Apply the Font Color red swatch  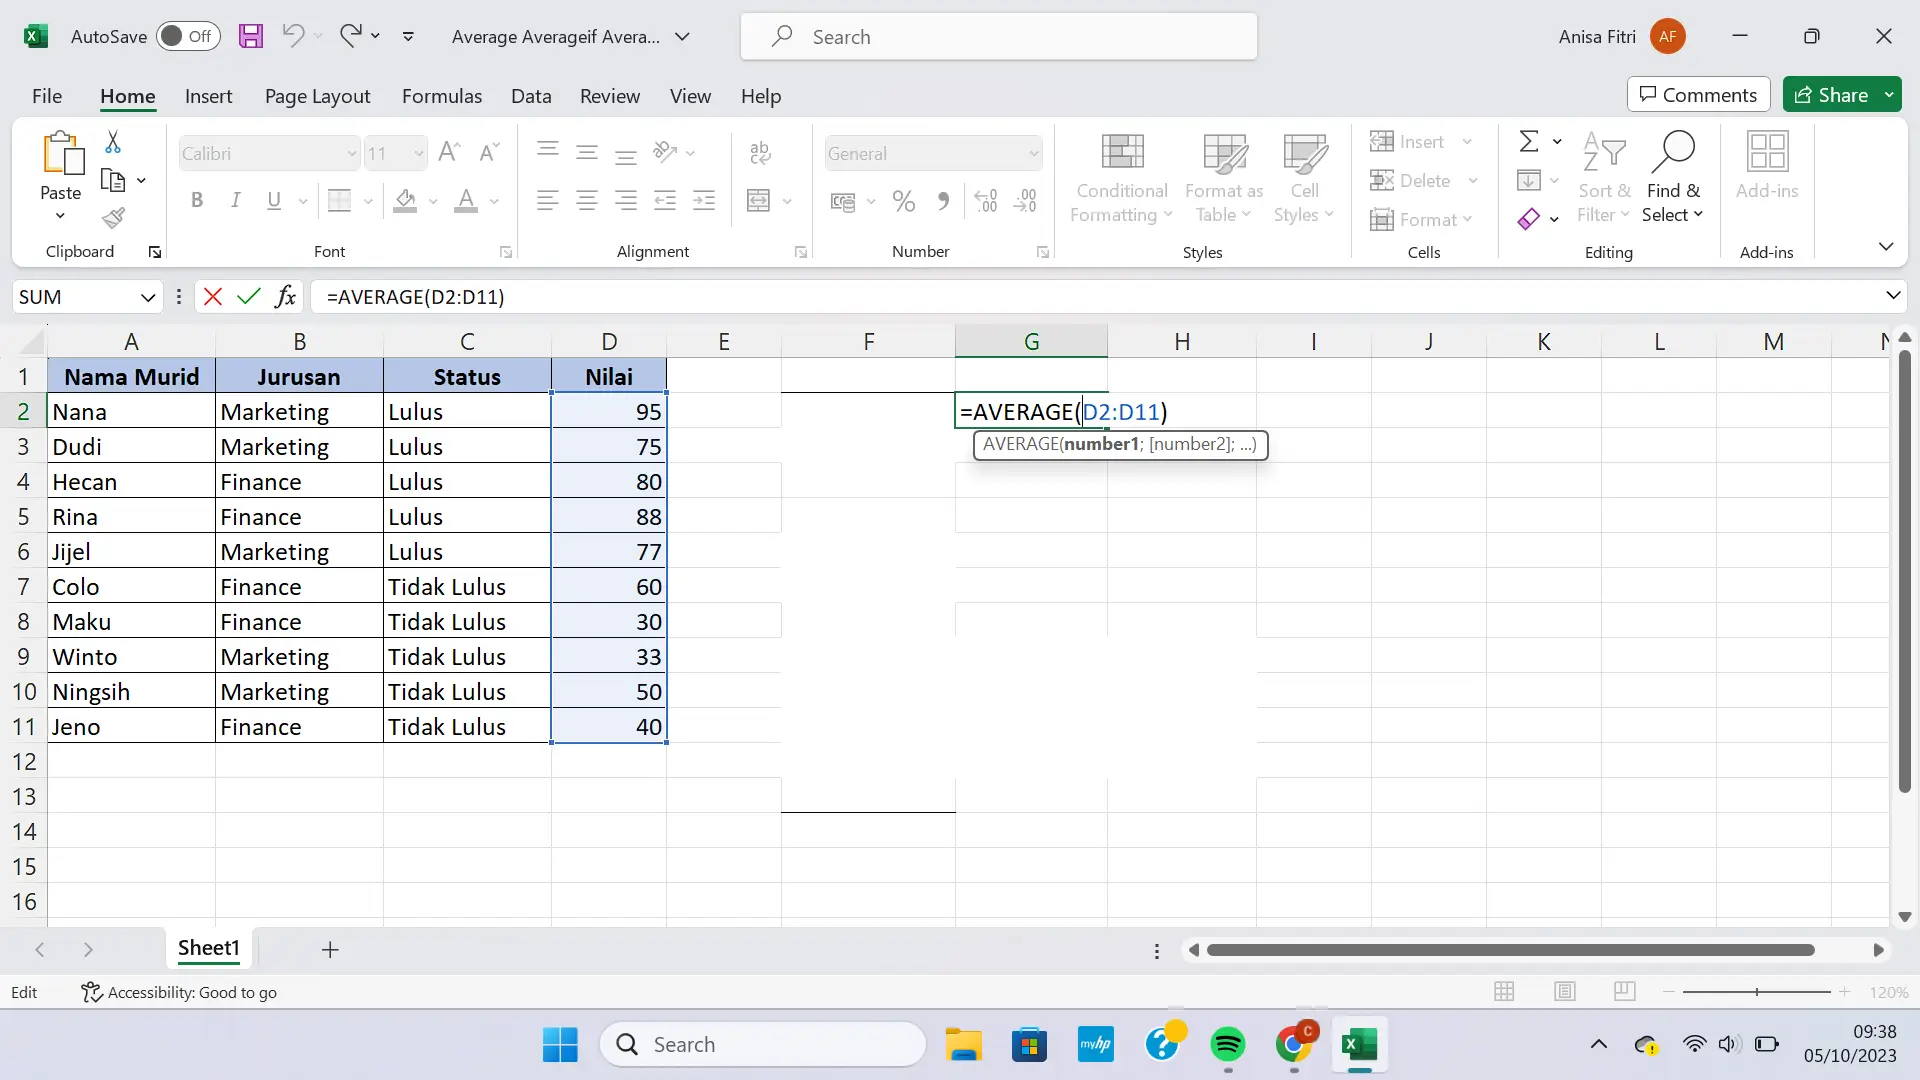pyautogui.click(x=466, y=201)
